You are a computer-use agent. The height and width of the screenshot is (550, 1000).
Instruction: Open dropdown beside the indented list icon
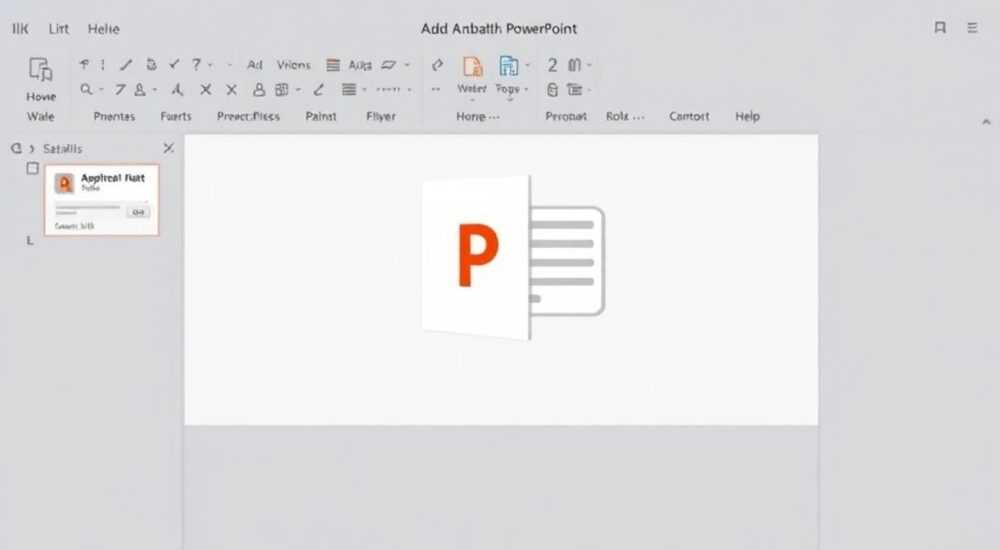click(589, 90)
